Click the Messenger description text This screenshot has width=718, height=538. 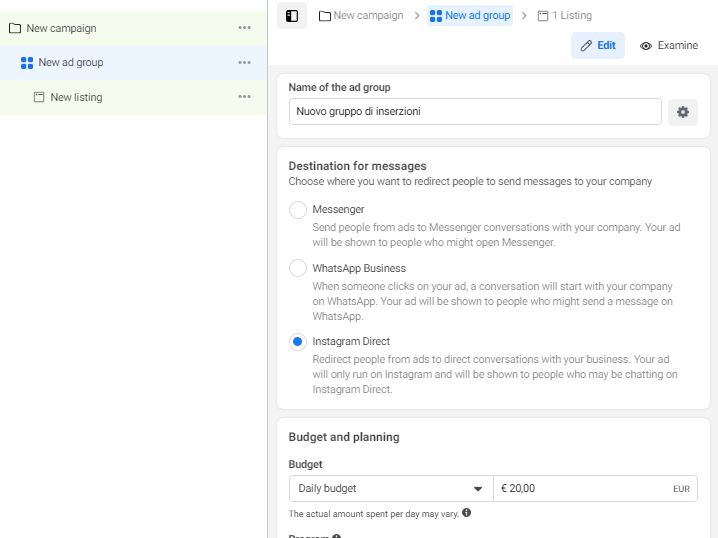(x=496, y=235)
